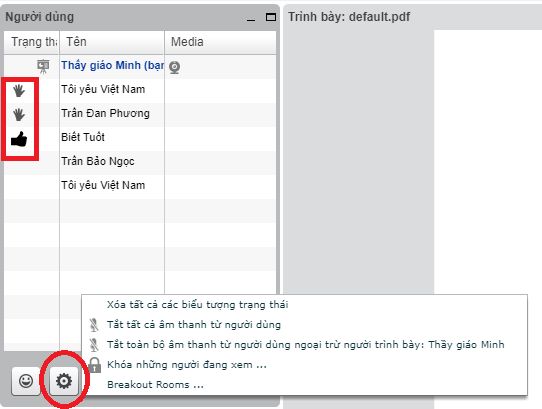This screenshot has width=542, height=409.
Task: Click padlock icon beside Khóa những người đang xem
Action: click(94, 365)
